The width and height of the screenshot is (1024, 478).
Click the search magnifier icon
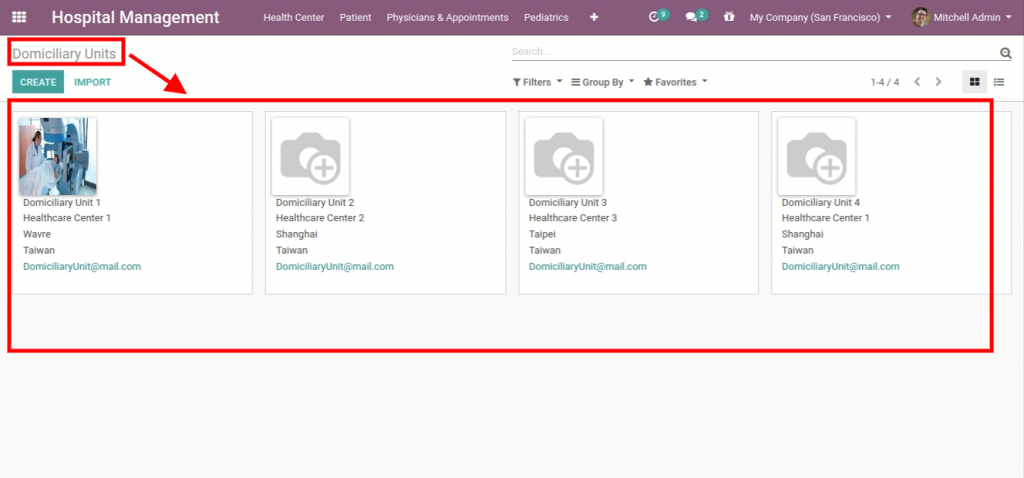[x=1006, y=53]
